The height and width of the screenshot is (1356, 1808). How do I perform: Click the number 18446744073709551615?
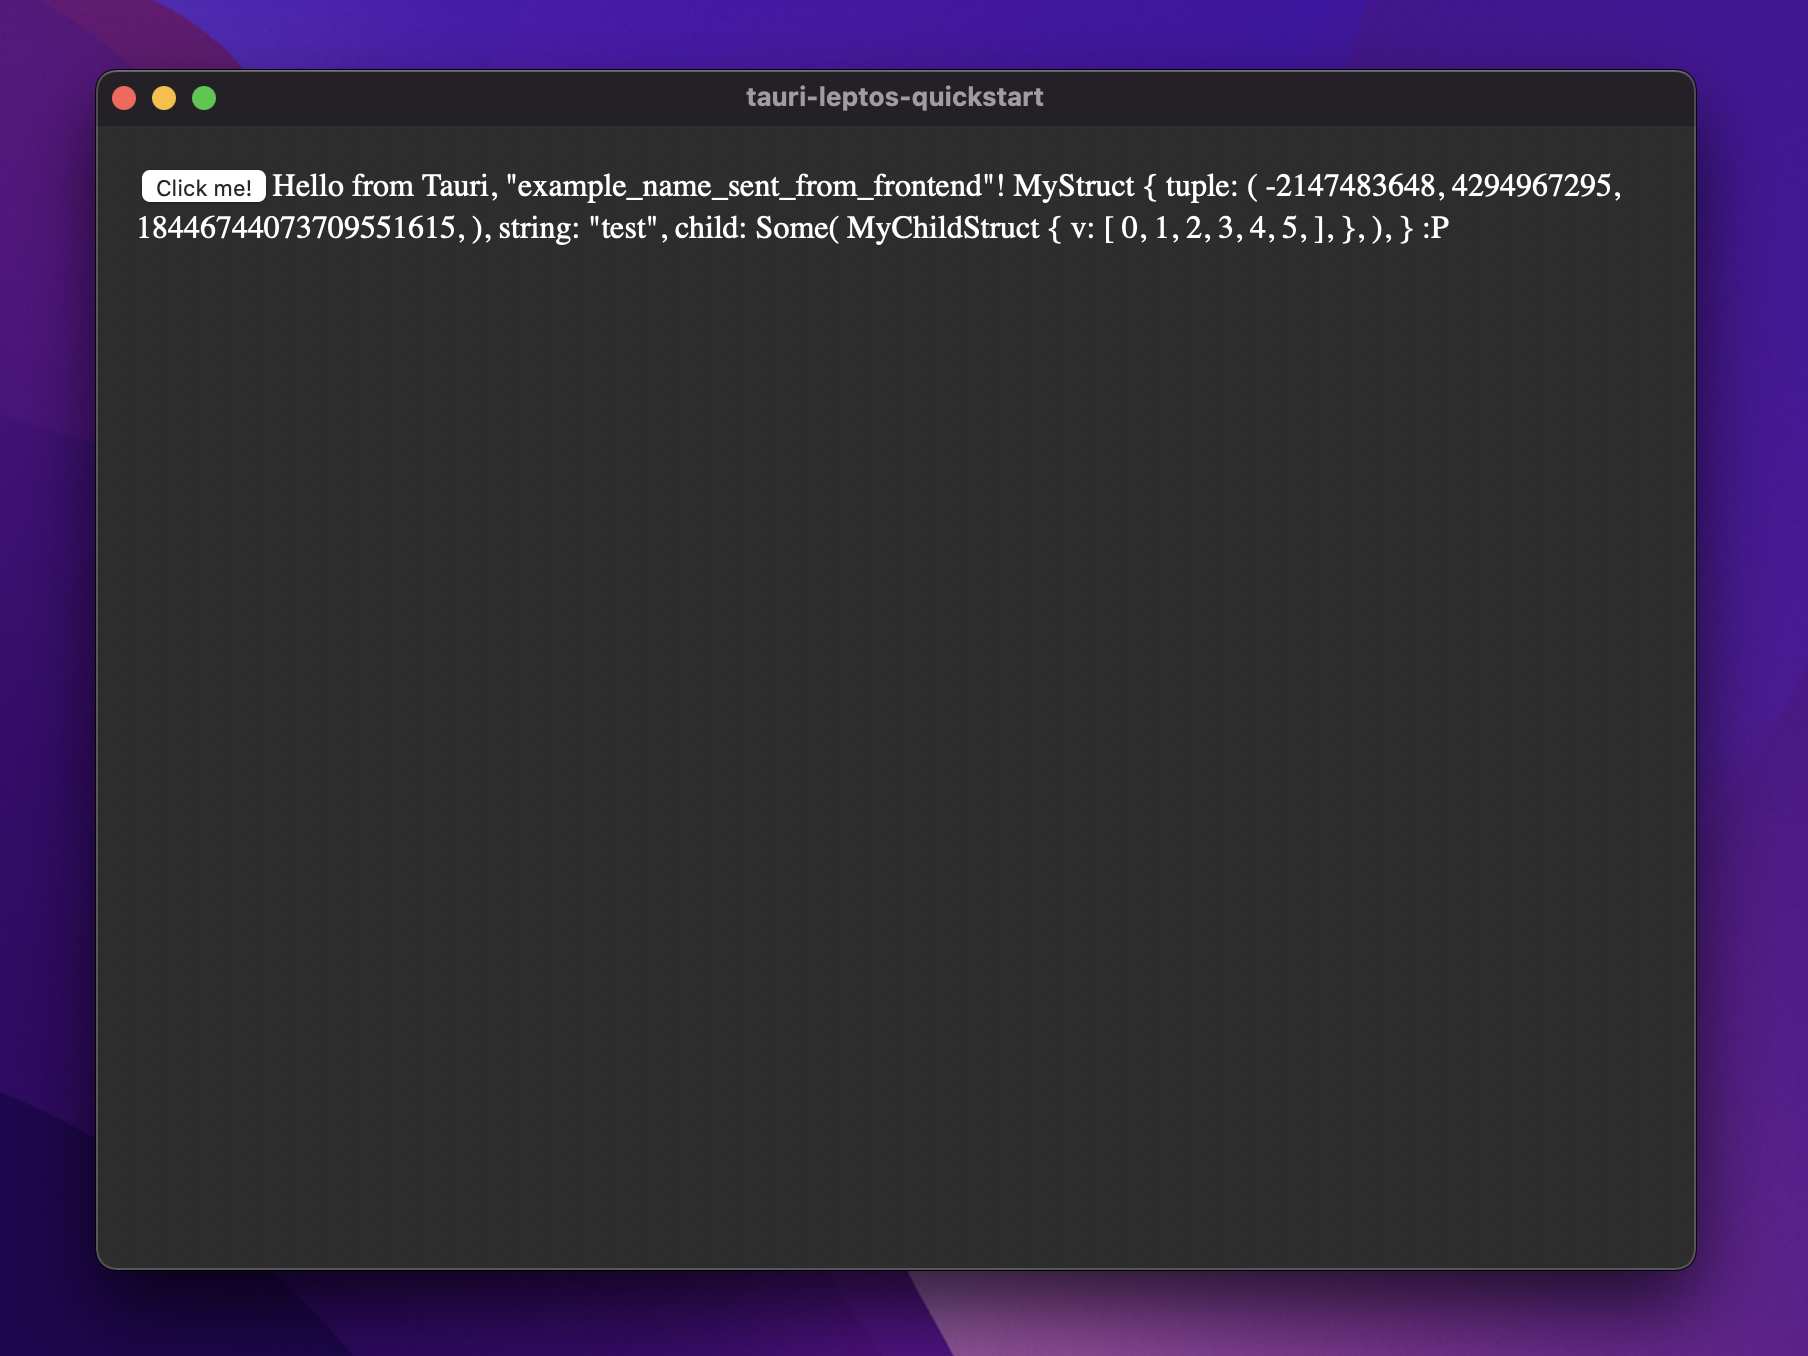296,228
